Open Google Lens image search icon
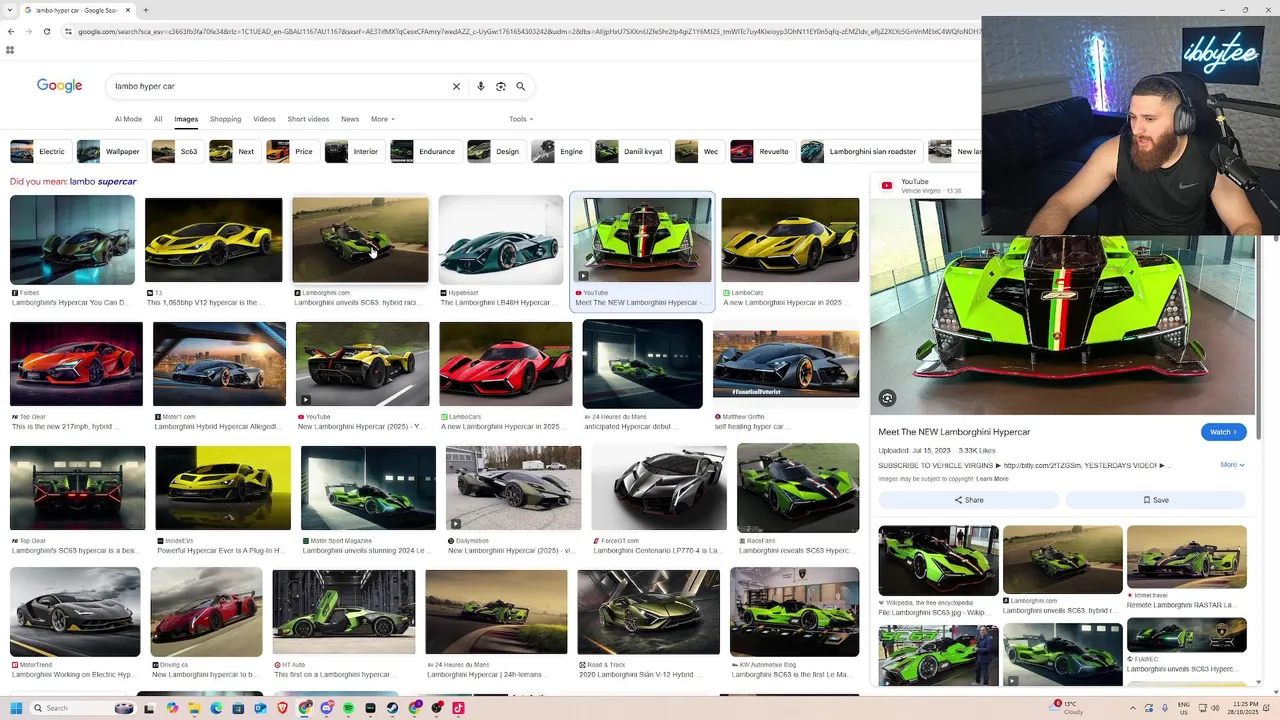 (501, 86)
